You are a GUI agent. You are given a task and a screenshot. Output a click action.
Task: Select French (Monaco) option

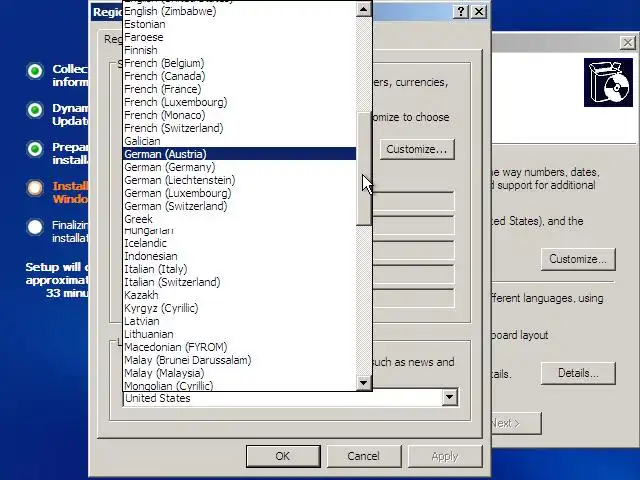point(240,115)
